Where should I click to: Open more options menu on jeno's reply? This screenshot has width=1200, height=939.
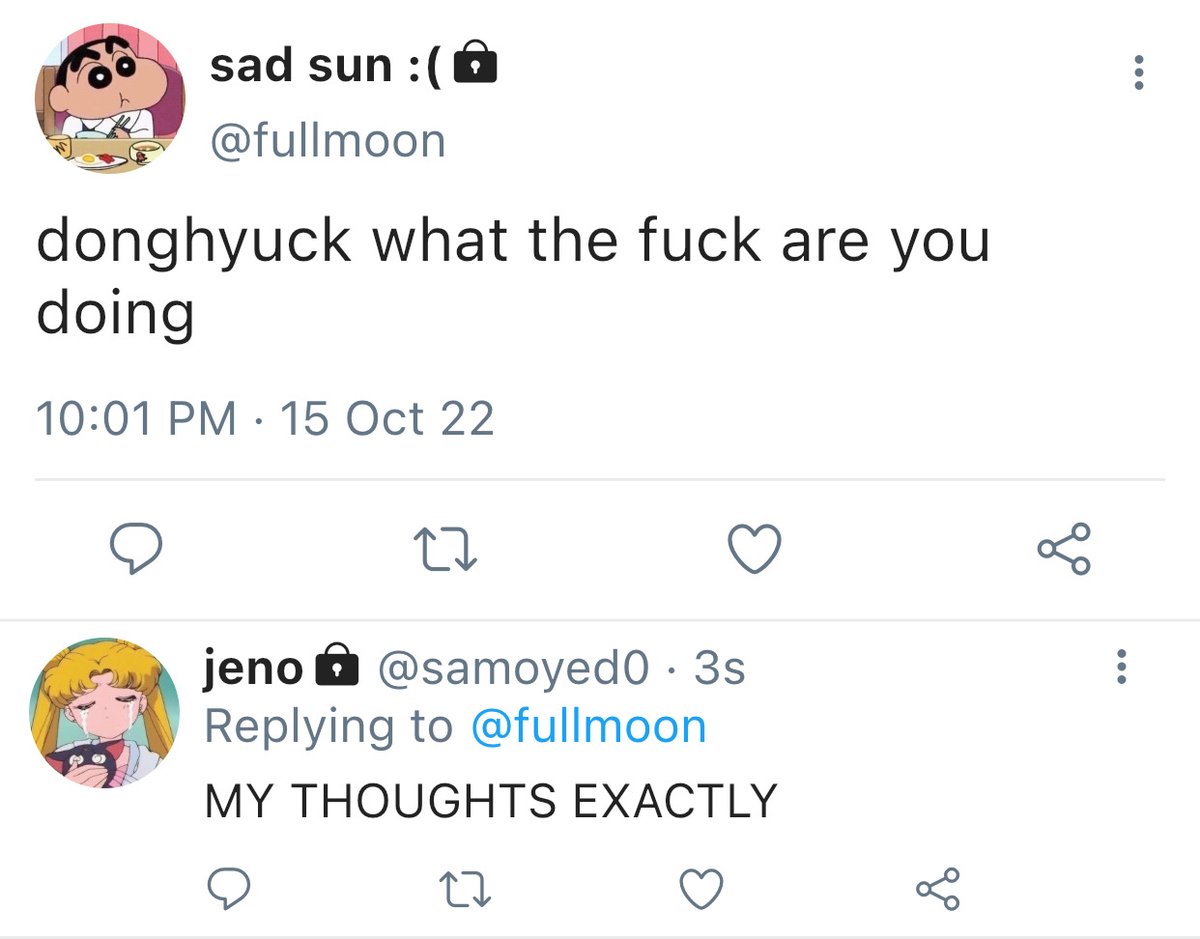coord(1121,667)
